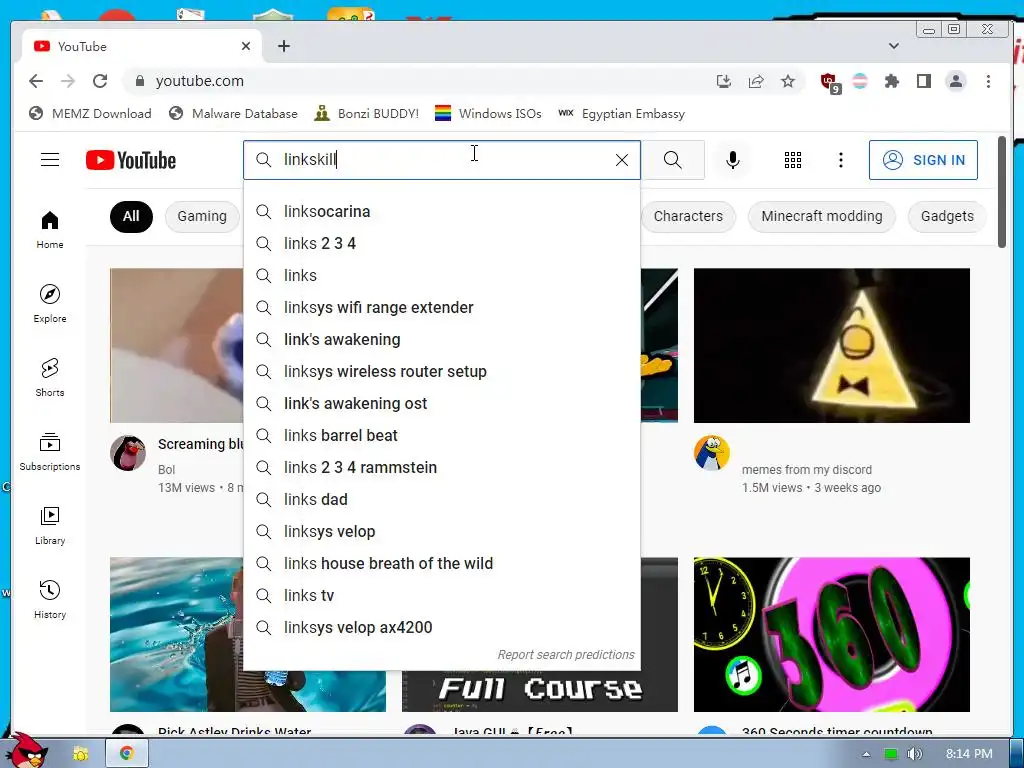Reload the page with the refresh icon
The height and width of the screenshot is (768, 1024).
[x=100, y=81]
